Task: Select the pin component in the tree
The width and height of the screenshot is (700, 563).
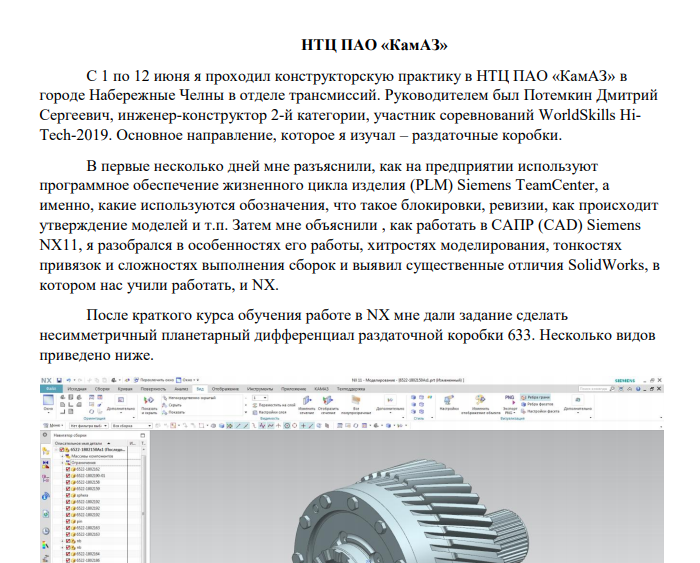Action: 79,521
